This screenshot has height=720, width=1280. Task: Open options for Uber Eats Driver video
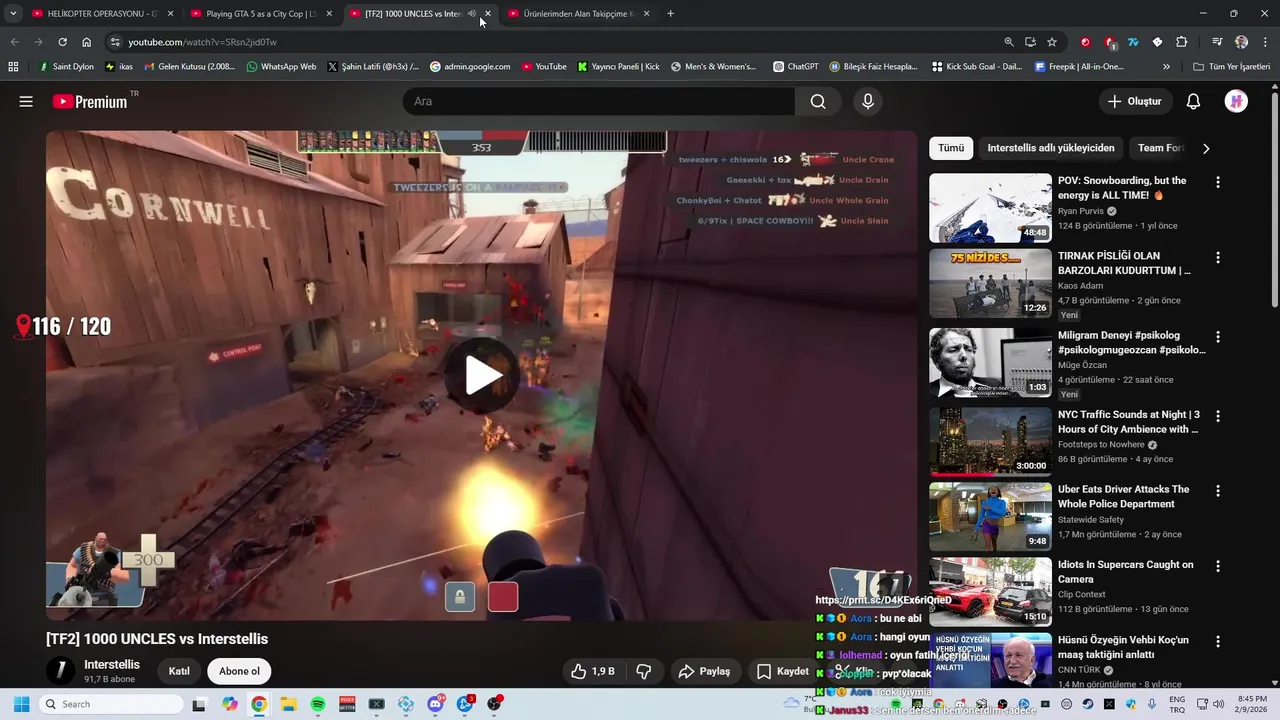(x=1217, y=491)
